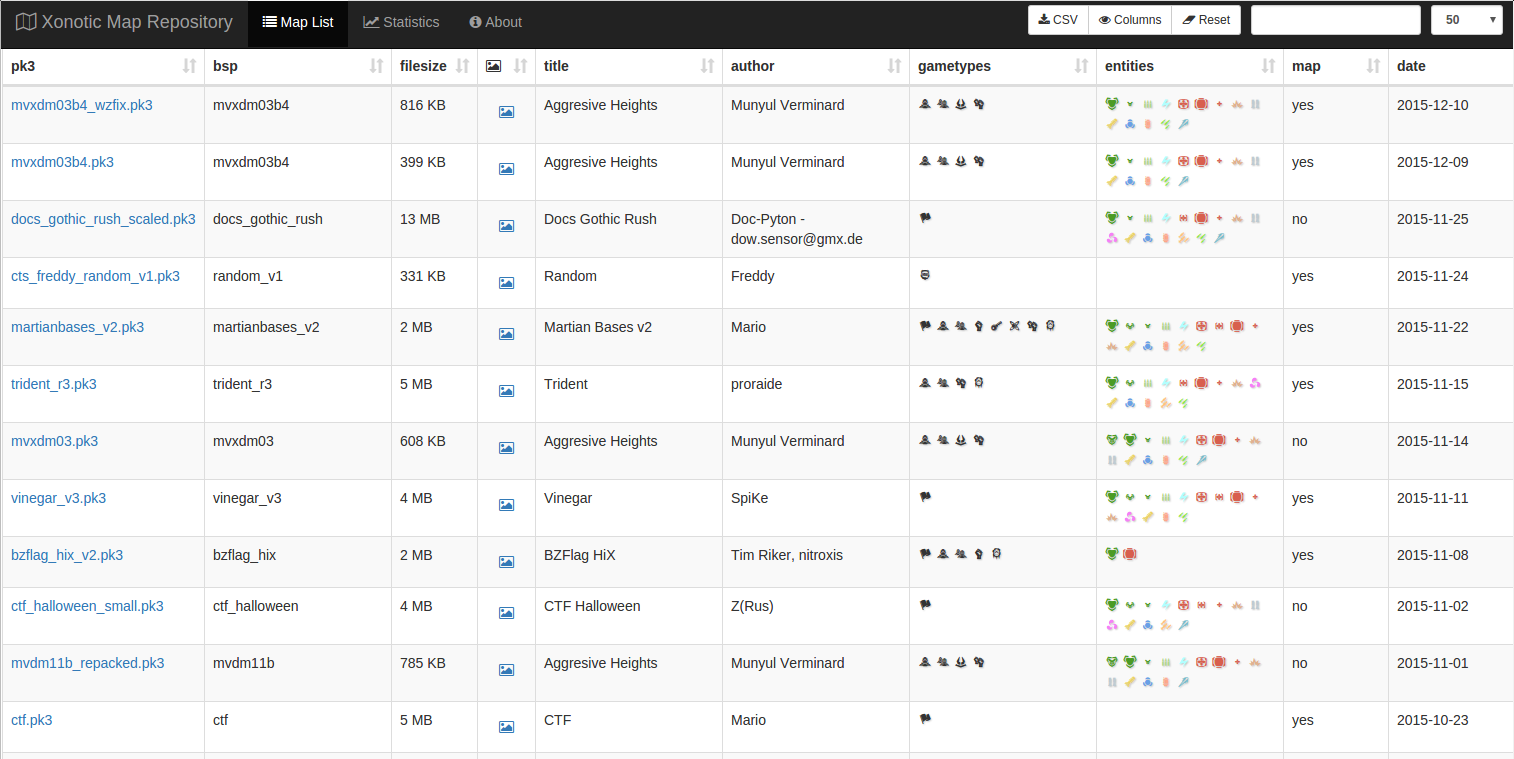Open martianbases_v2.pk3 link

pyautogui.click(x=77, y=327)
